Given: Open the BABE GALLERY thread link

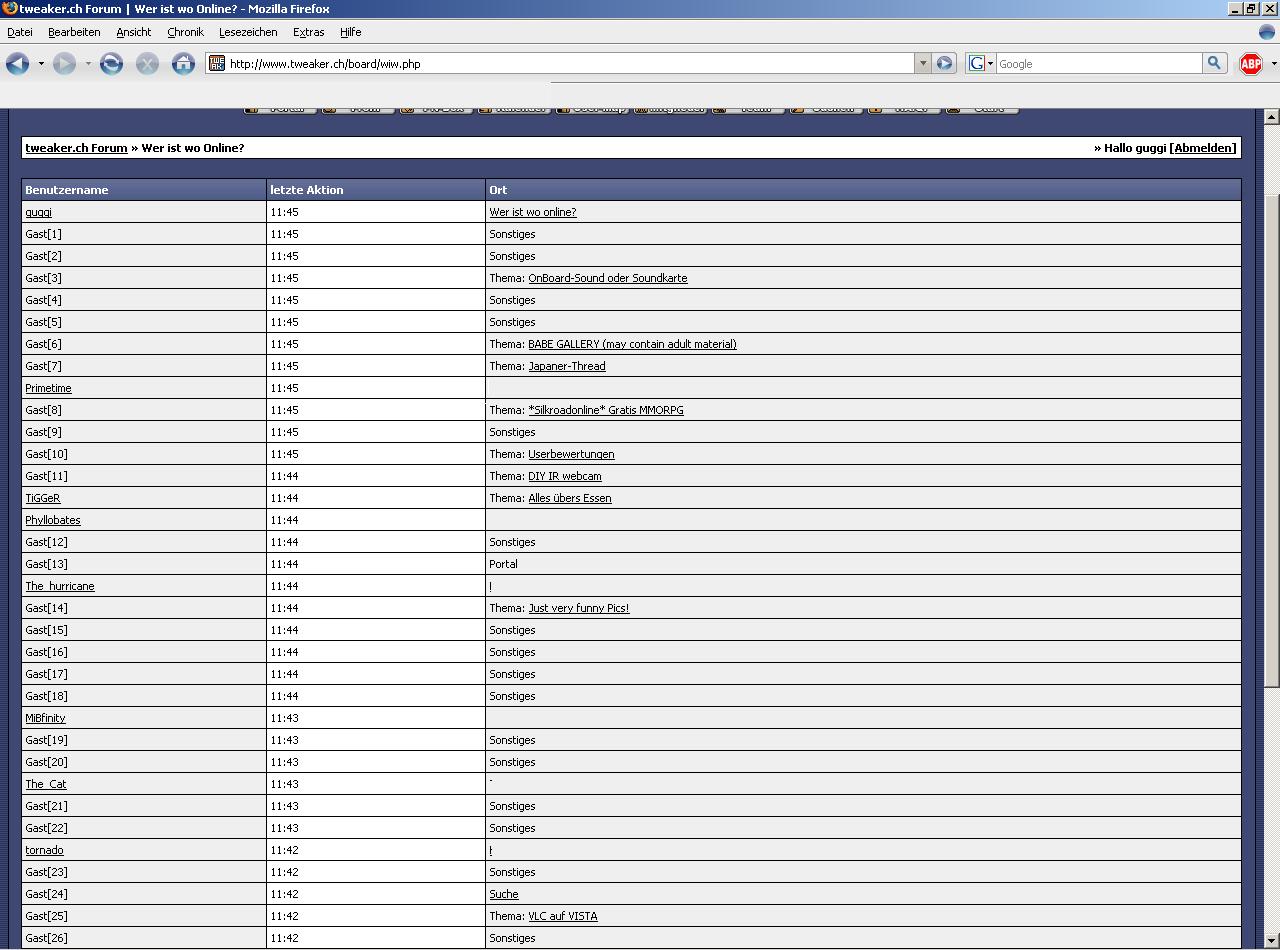Looking at the screenshot, I should click(632, 344).
